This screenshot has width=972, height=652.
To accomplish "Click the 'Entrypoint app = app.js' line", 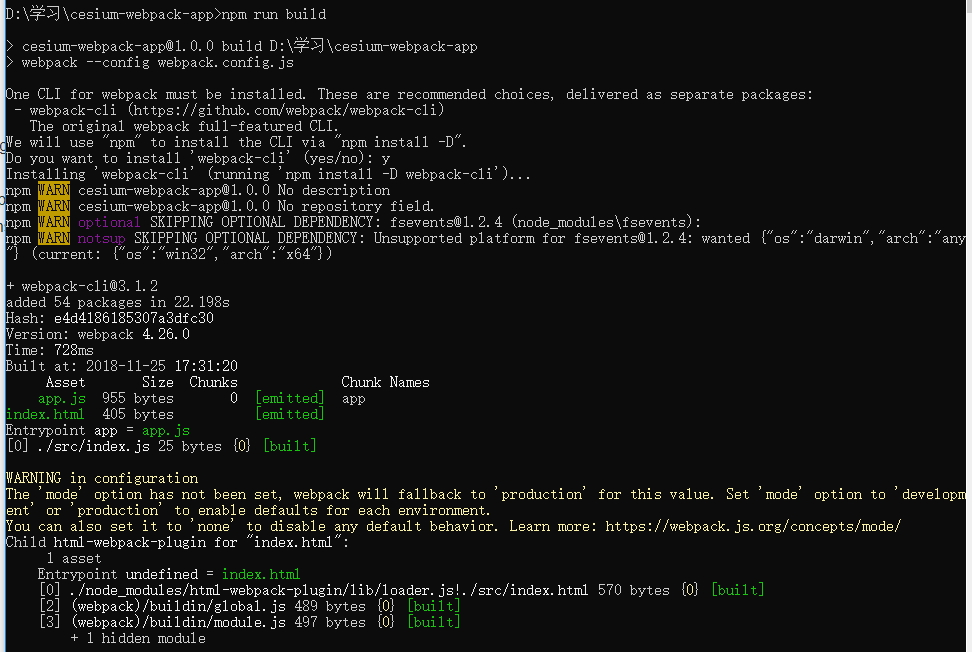I will (98, 430).
